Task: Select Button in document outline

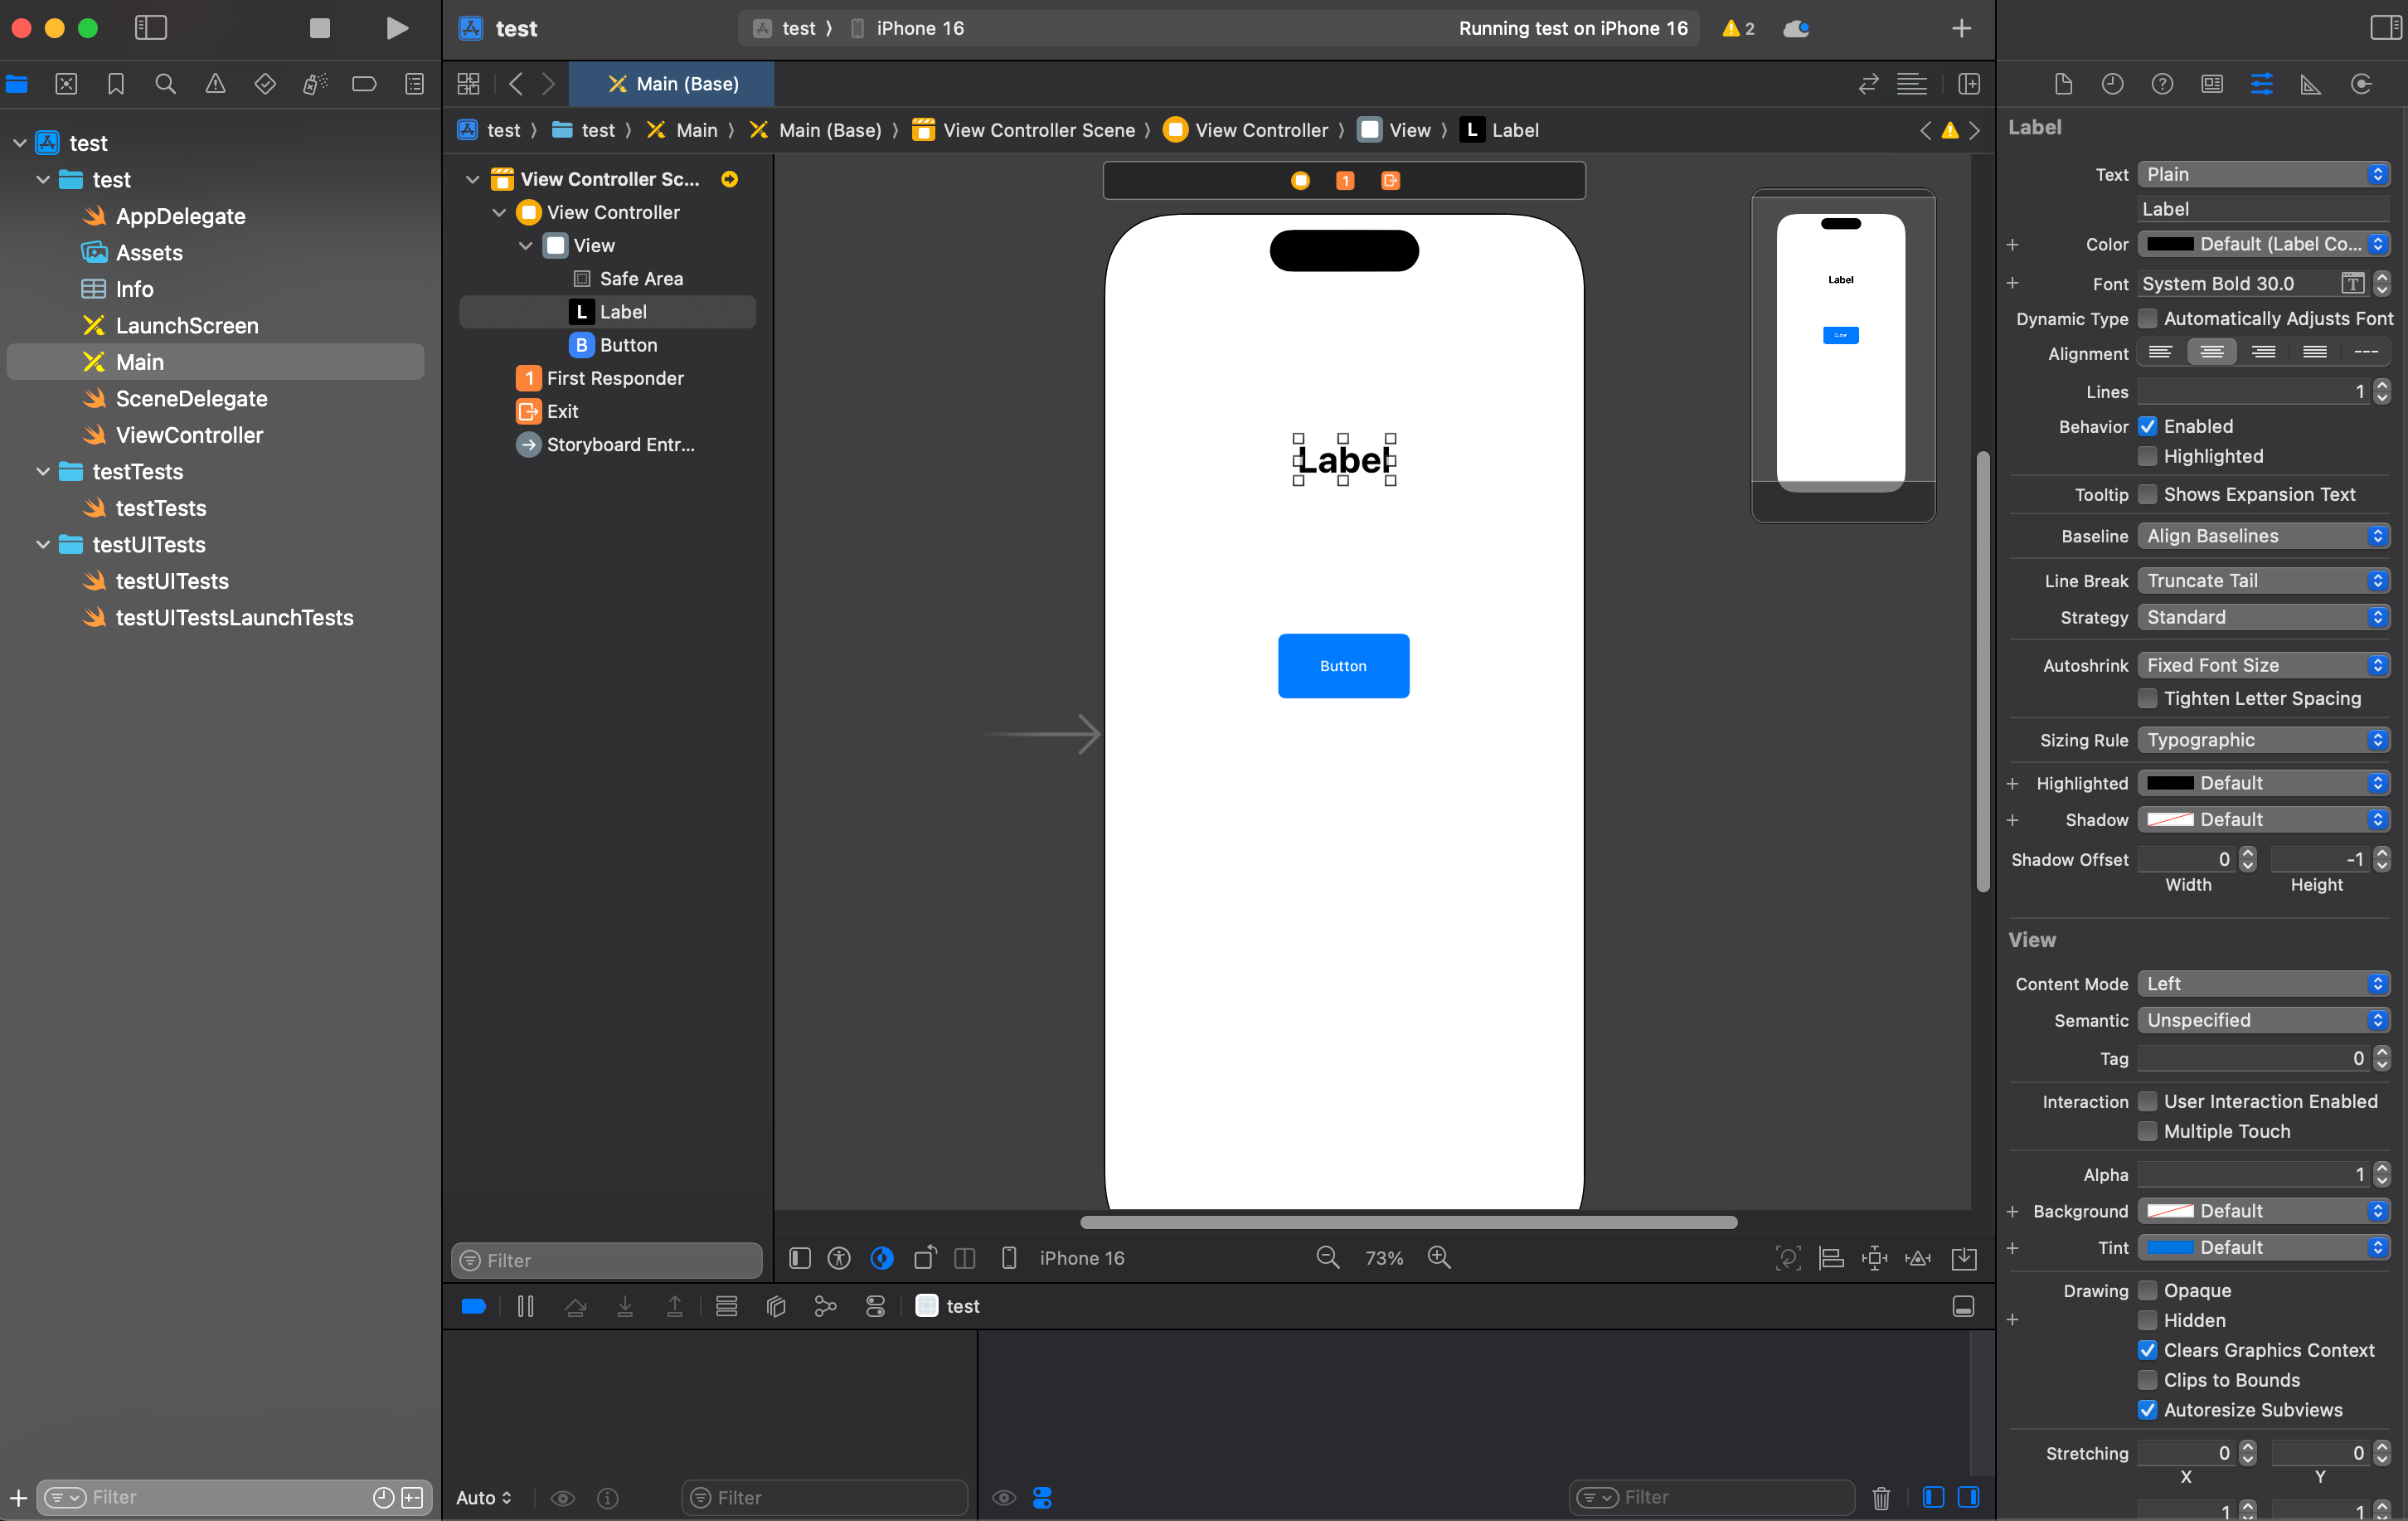Action: point(628,345)
